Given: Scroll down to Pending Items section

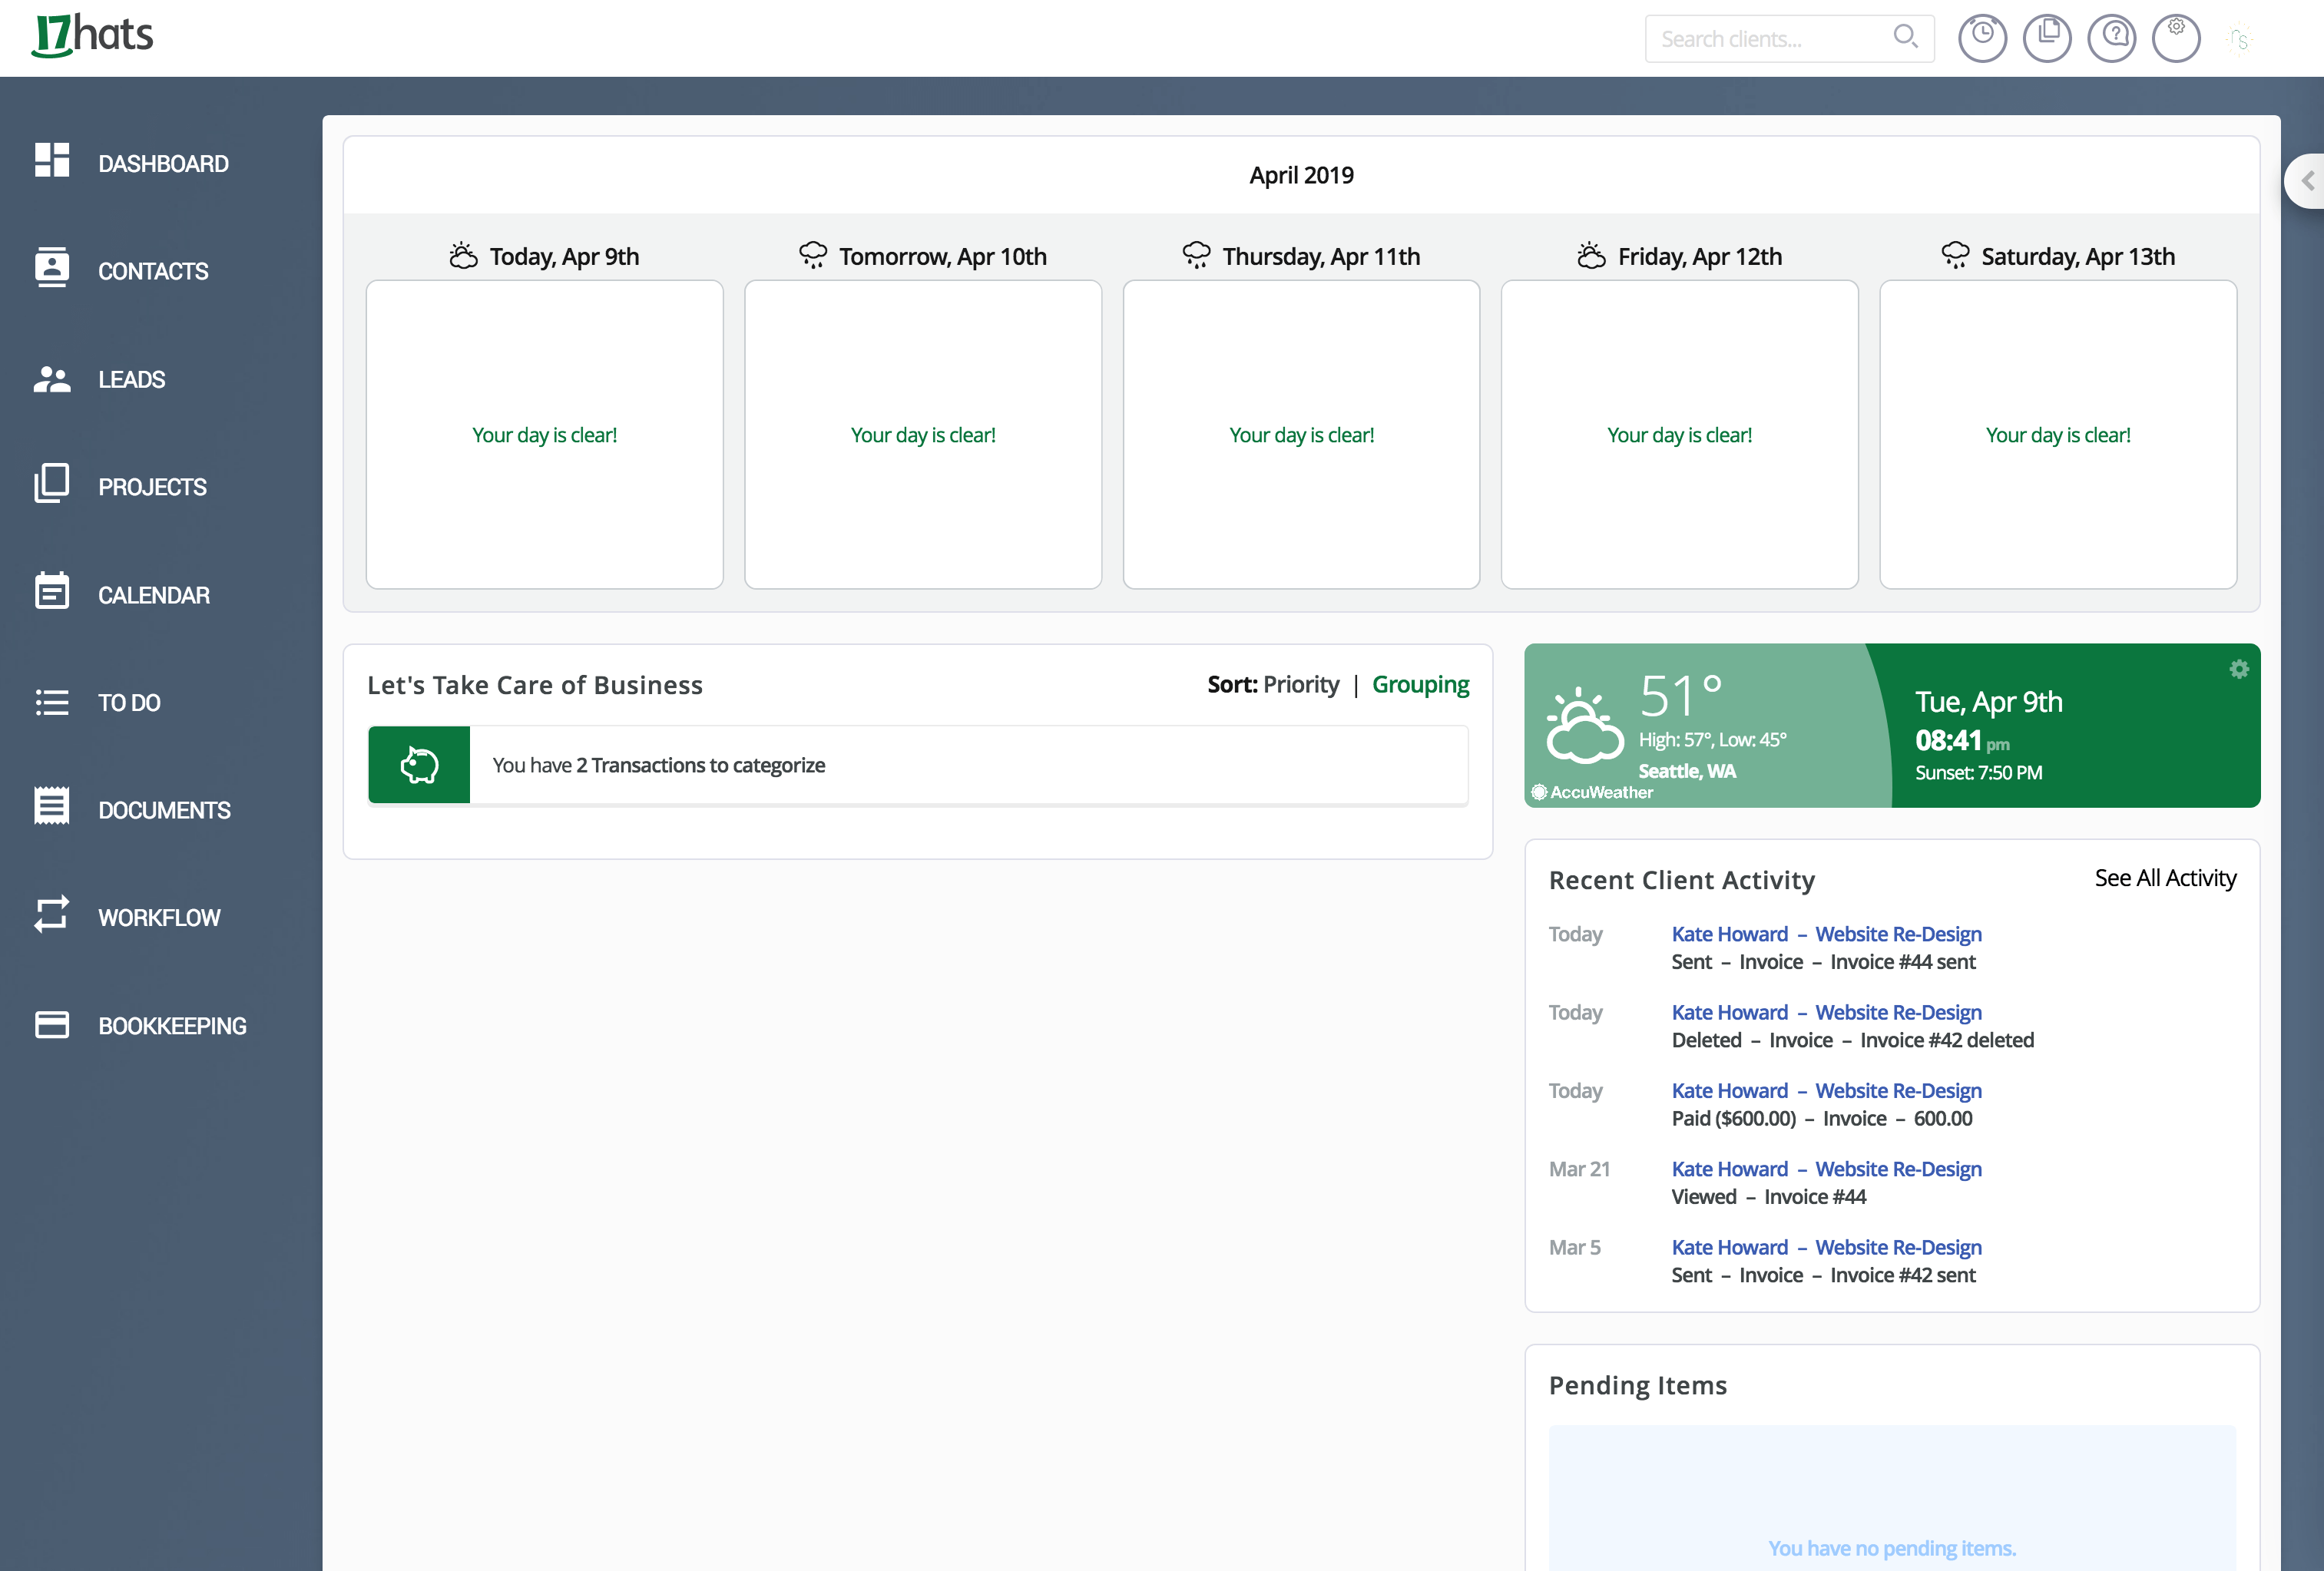Looking at the screenshot, I should tap(1638, 1385).
